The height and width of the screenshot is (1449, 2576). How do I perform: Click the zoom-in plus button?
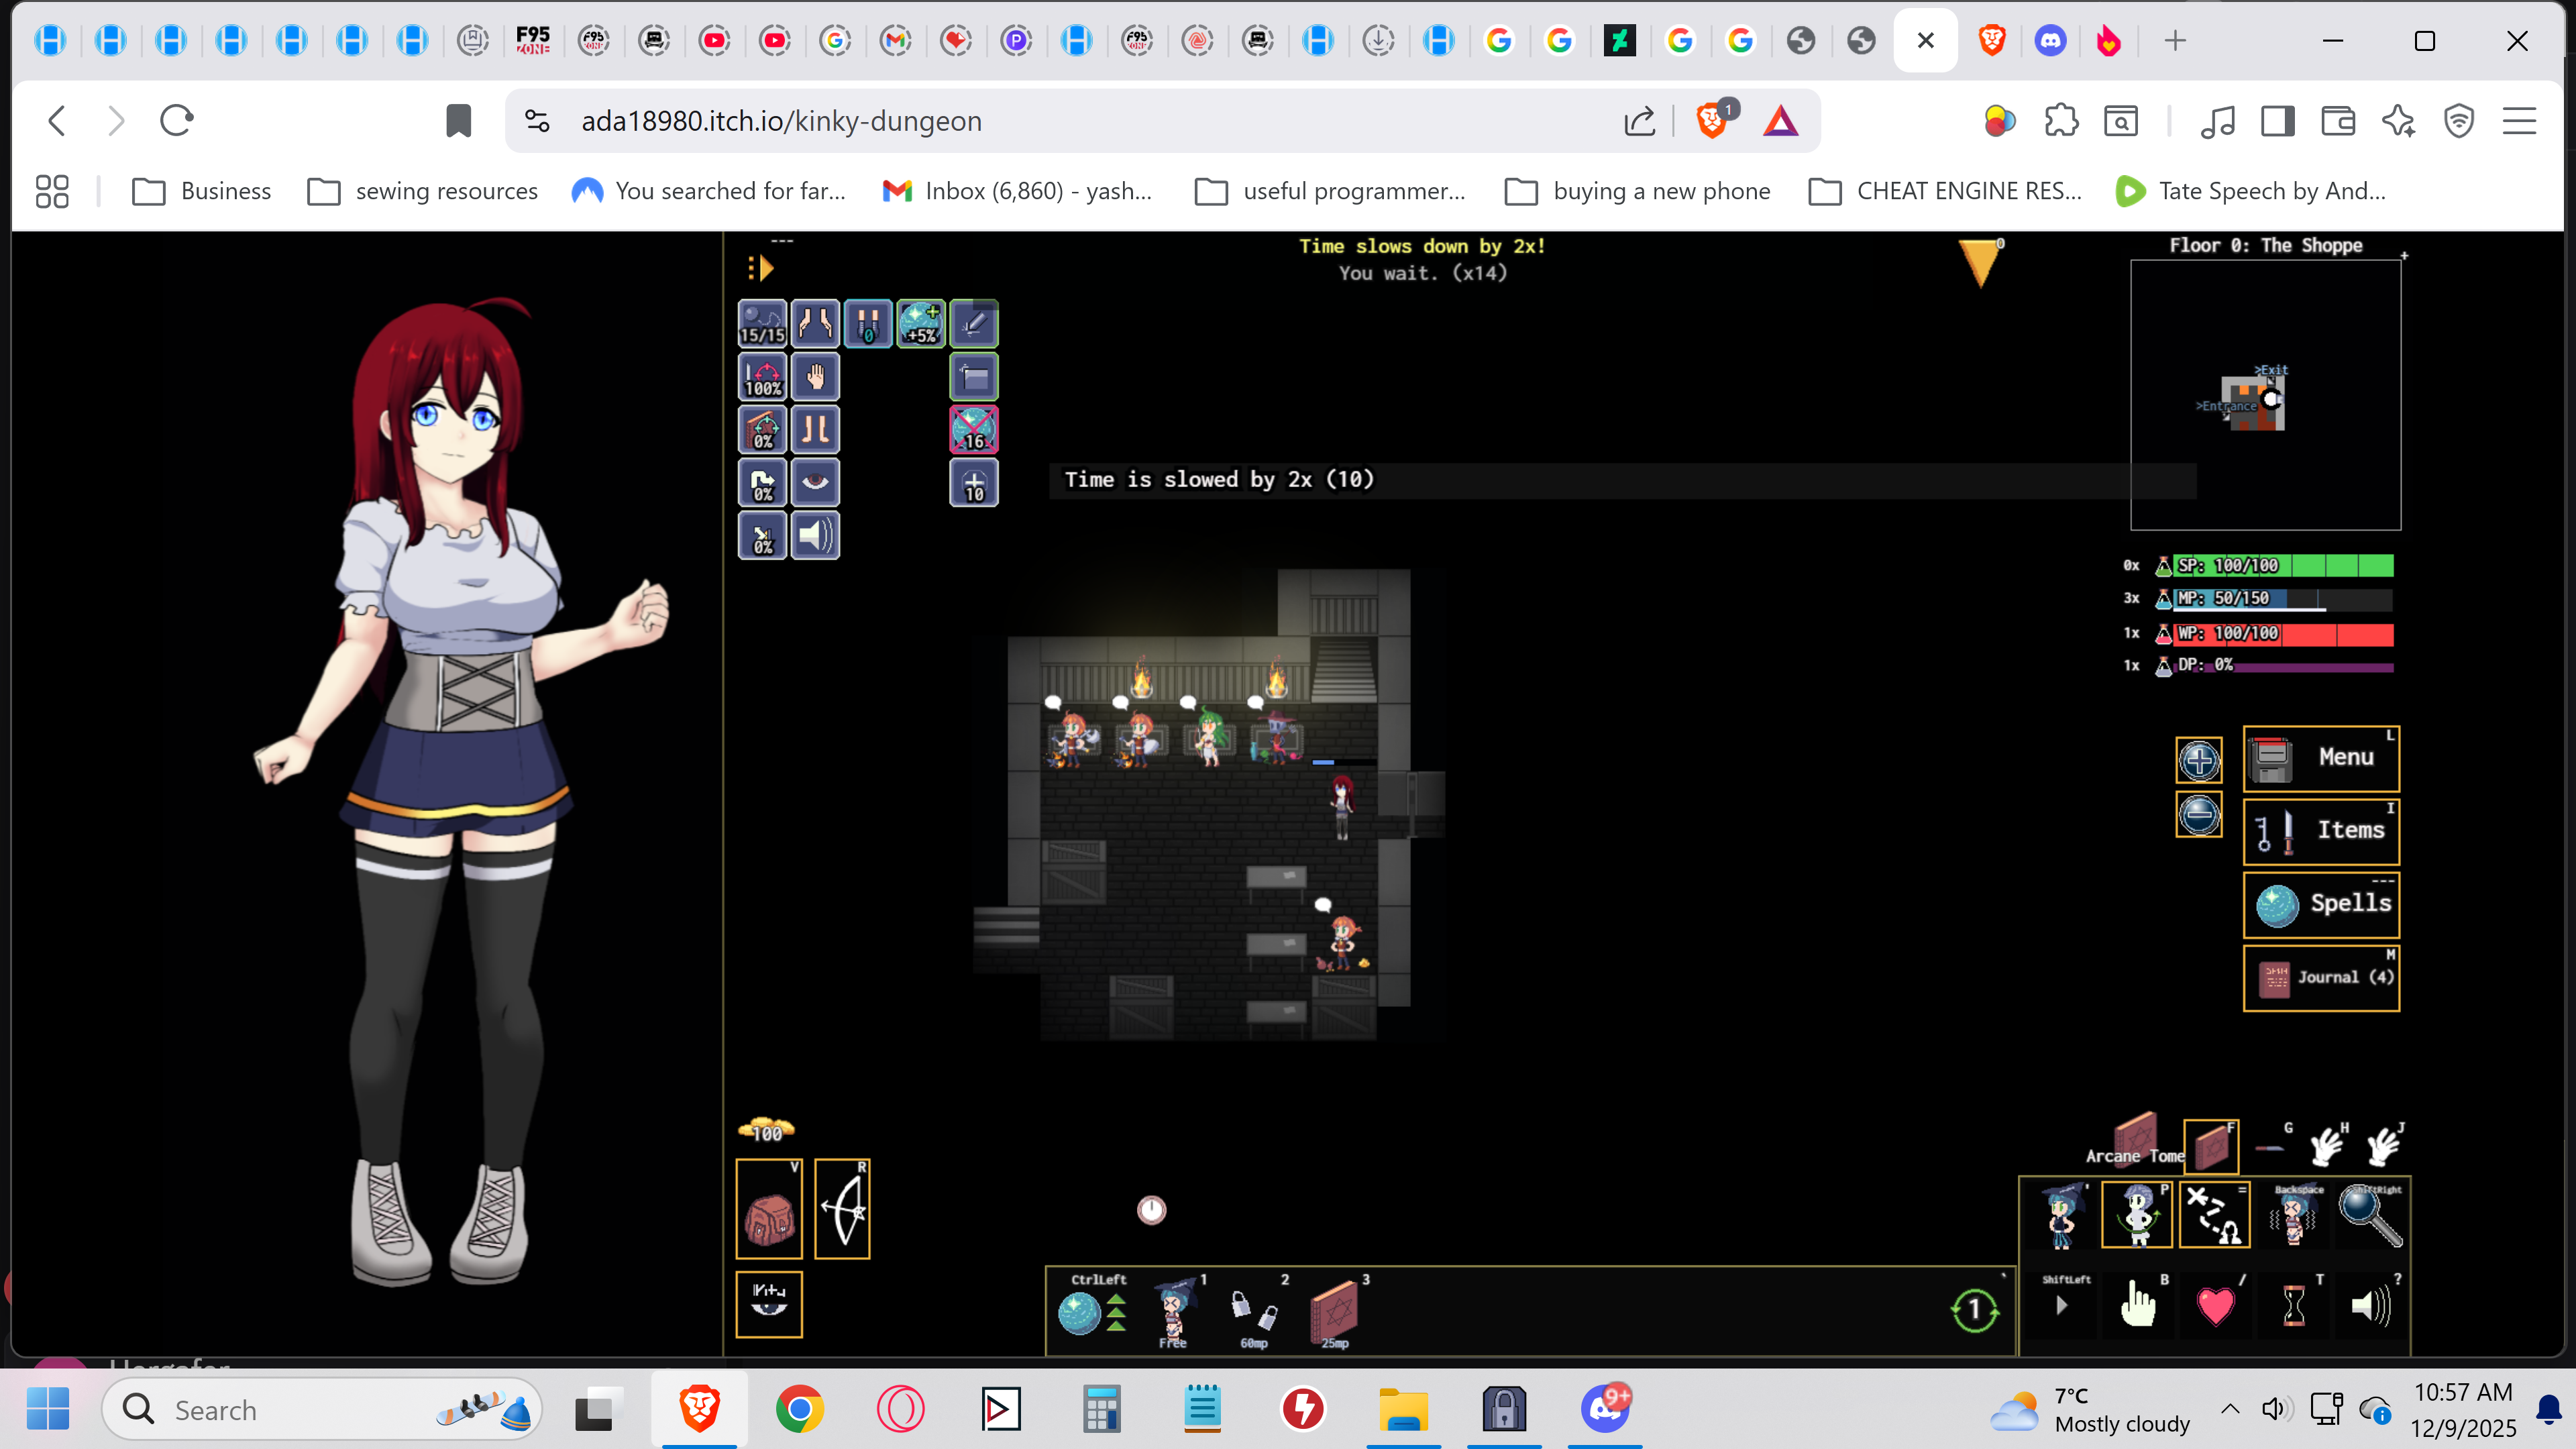pos(2198,761)
